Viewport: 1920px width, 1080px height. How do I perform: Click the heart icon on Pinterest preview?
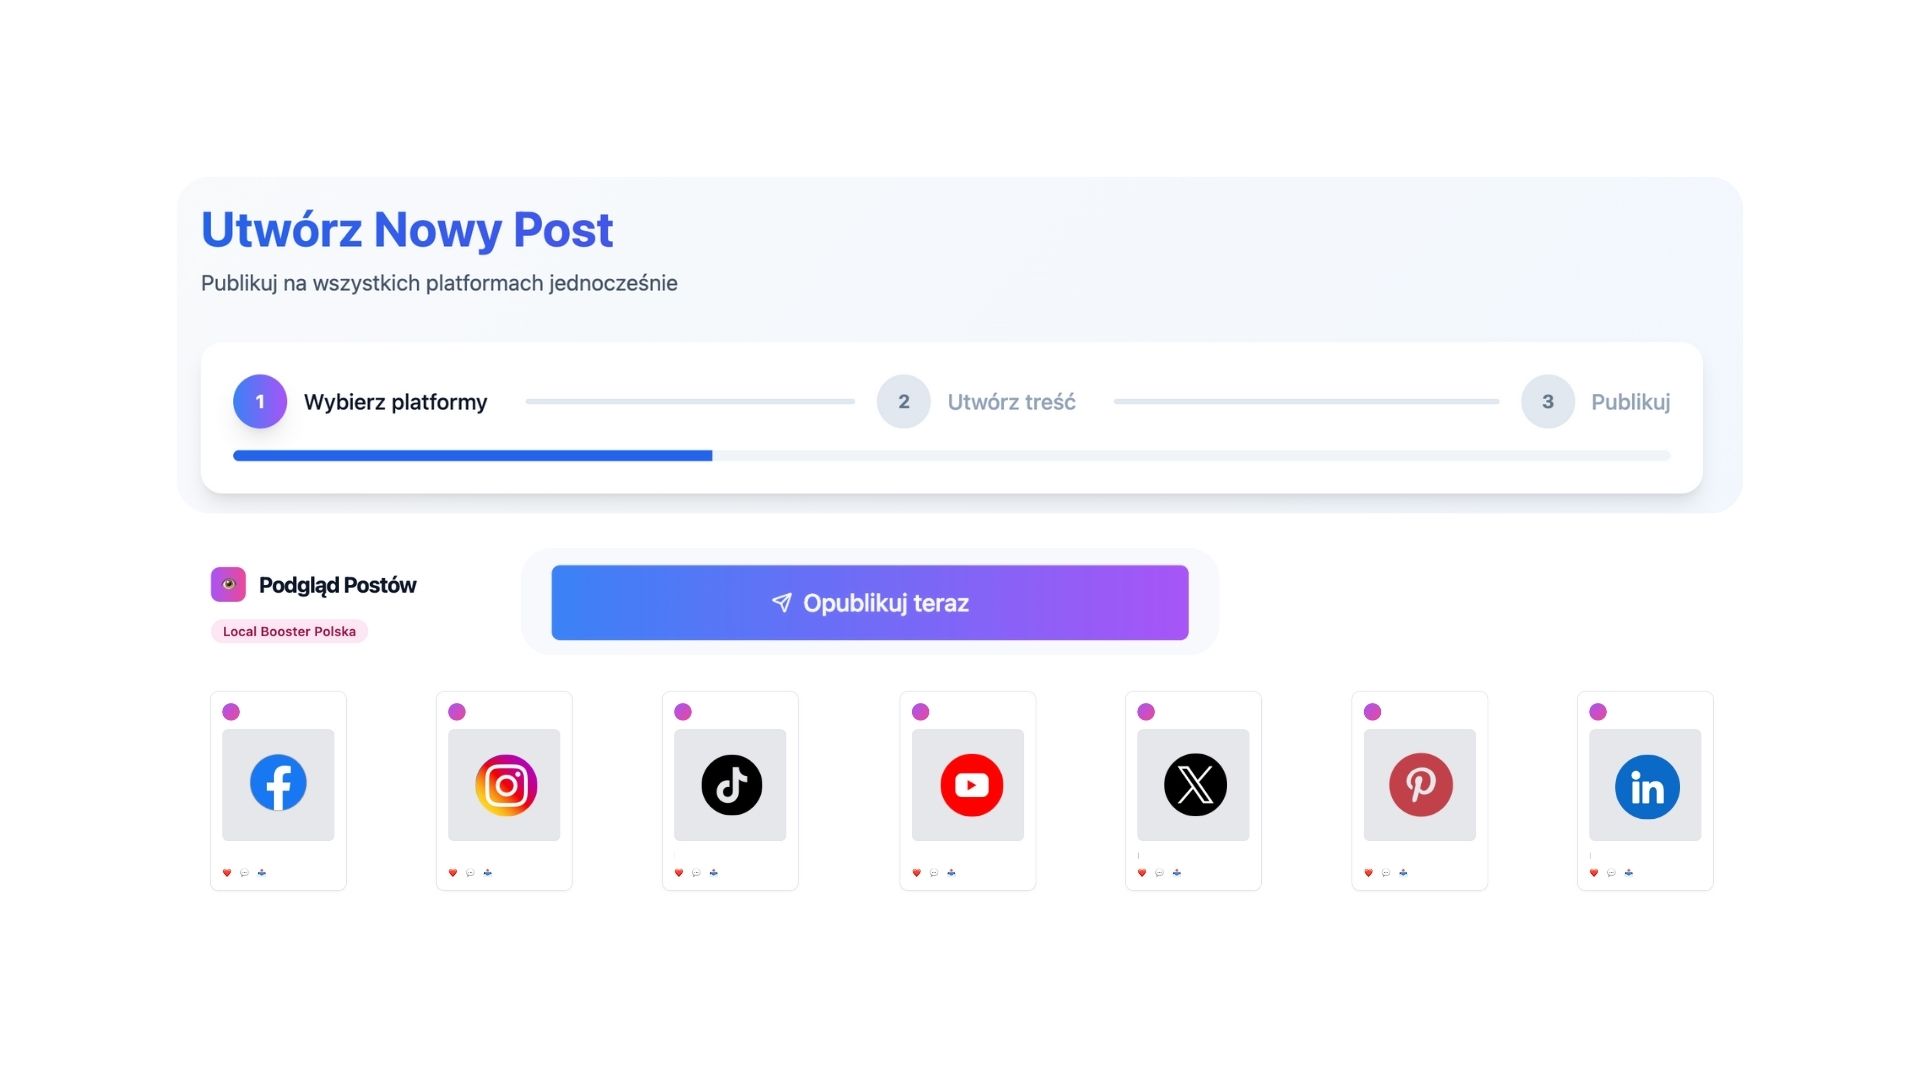pyautogui.click(x=1369, y=873)
